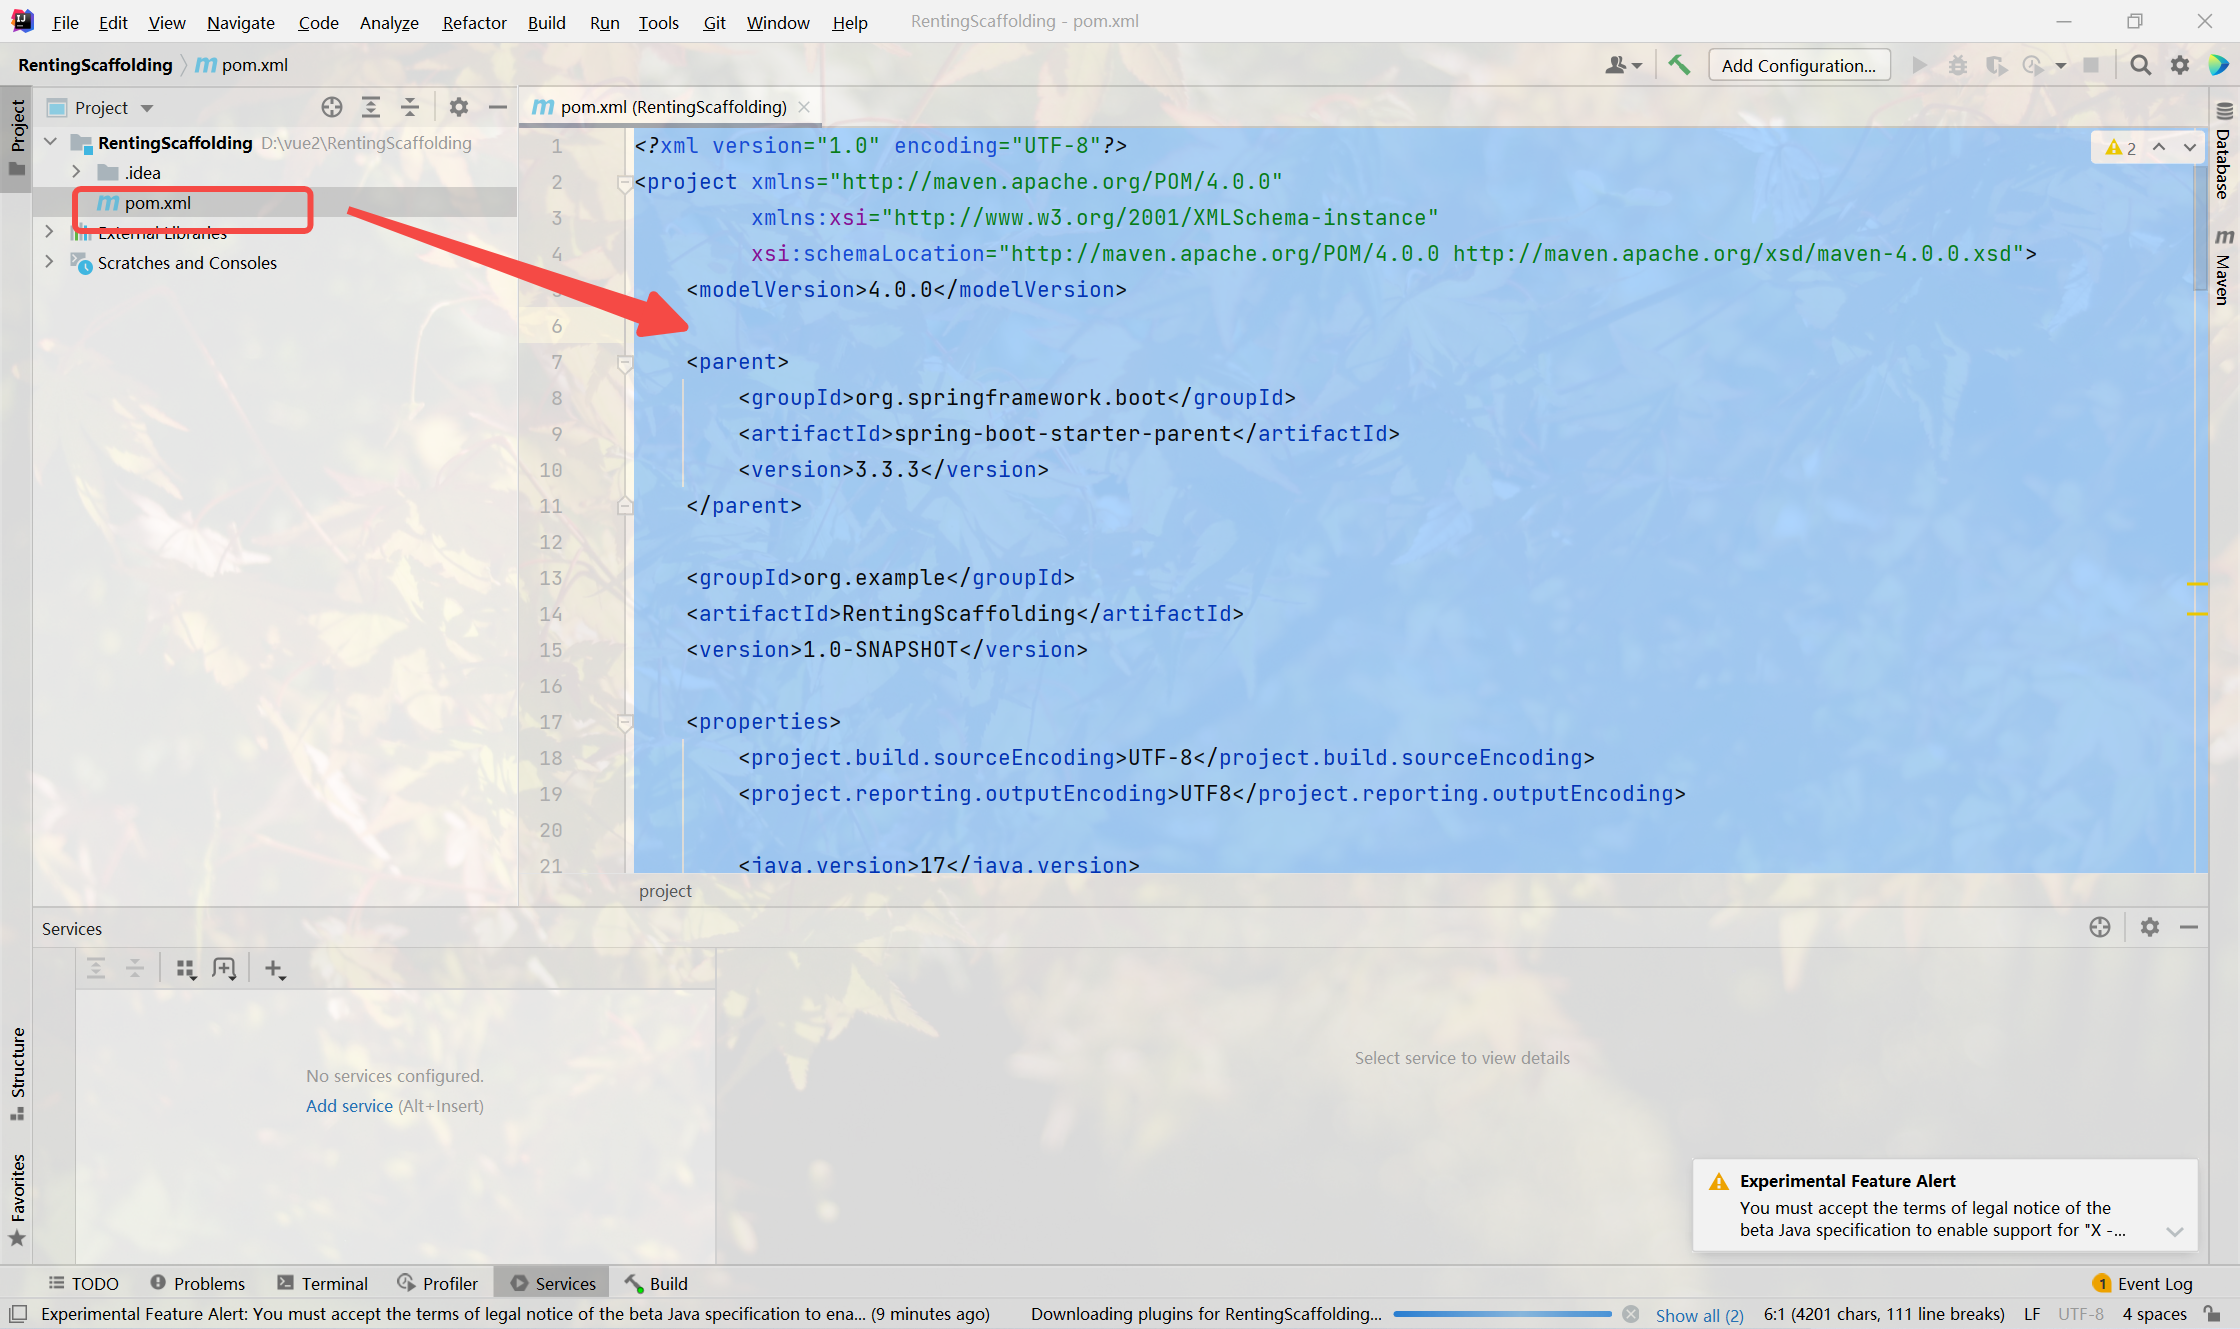Click the plugin download progress bar
Screen dimensions: 2240x1329
pyautogui.click(x=1502, y=1314)
